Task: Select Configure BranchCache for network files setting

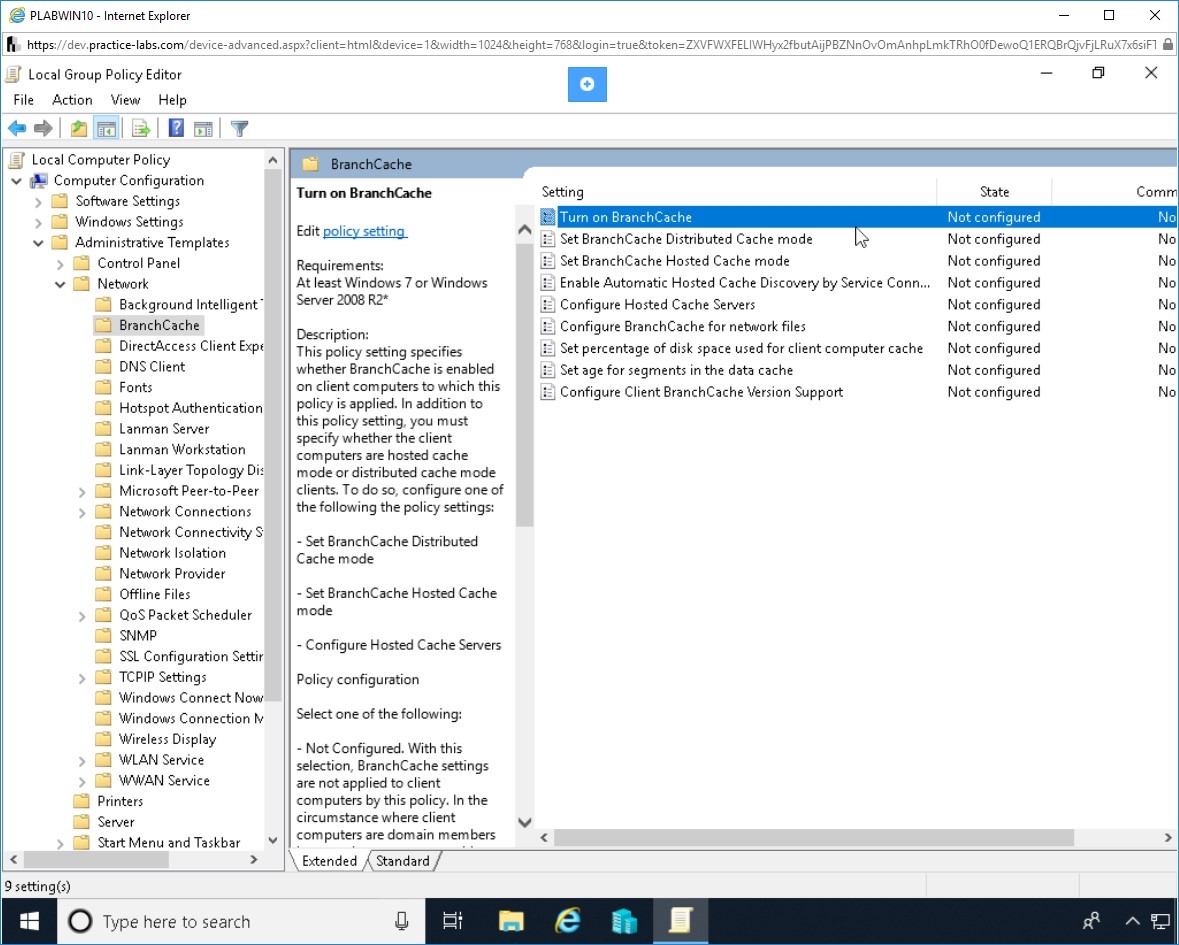Action: [683, 326]
